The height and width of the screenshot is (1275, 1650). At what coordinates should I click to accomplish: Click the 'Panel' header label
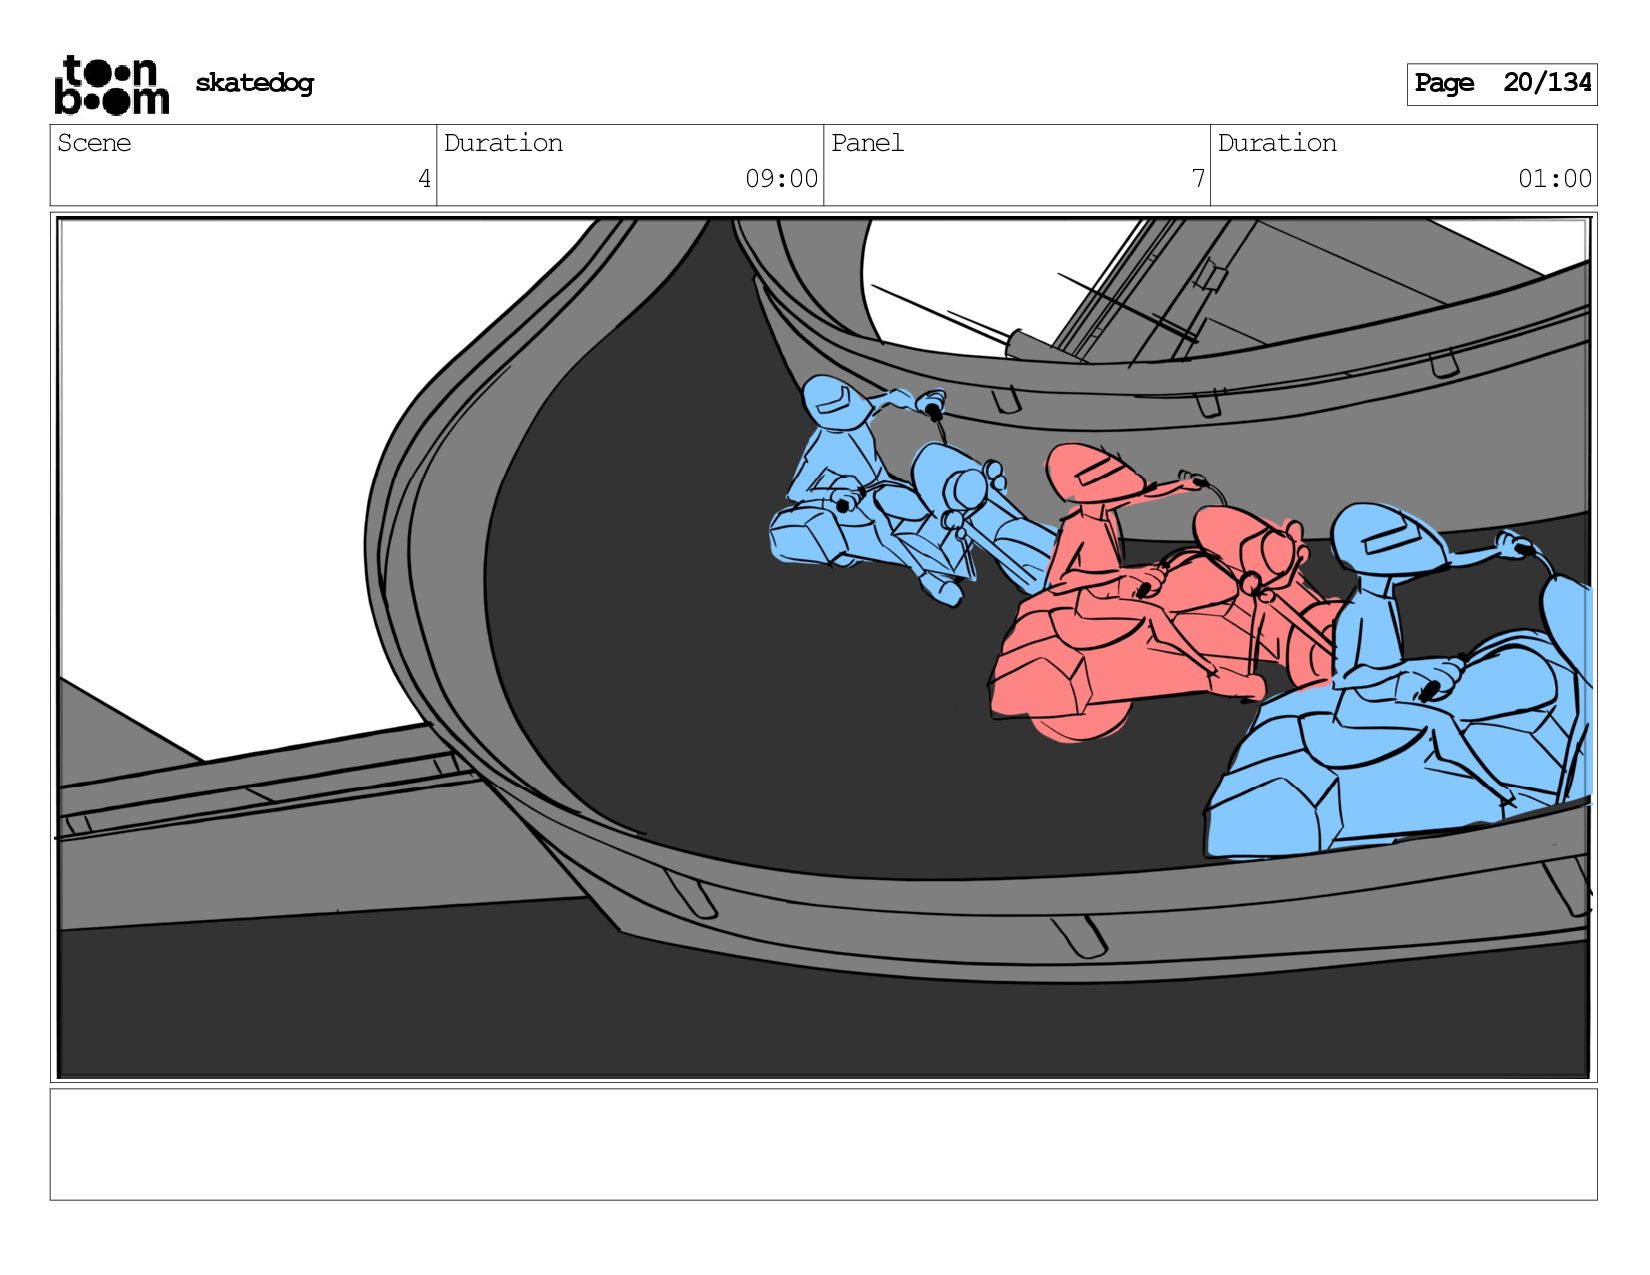click(x=867, y=143)
